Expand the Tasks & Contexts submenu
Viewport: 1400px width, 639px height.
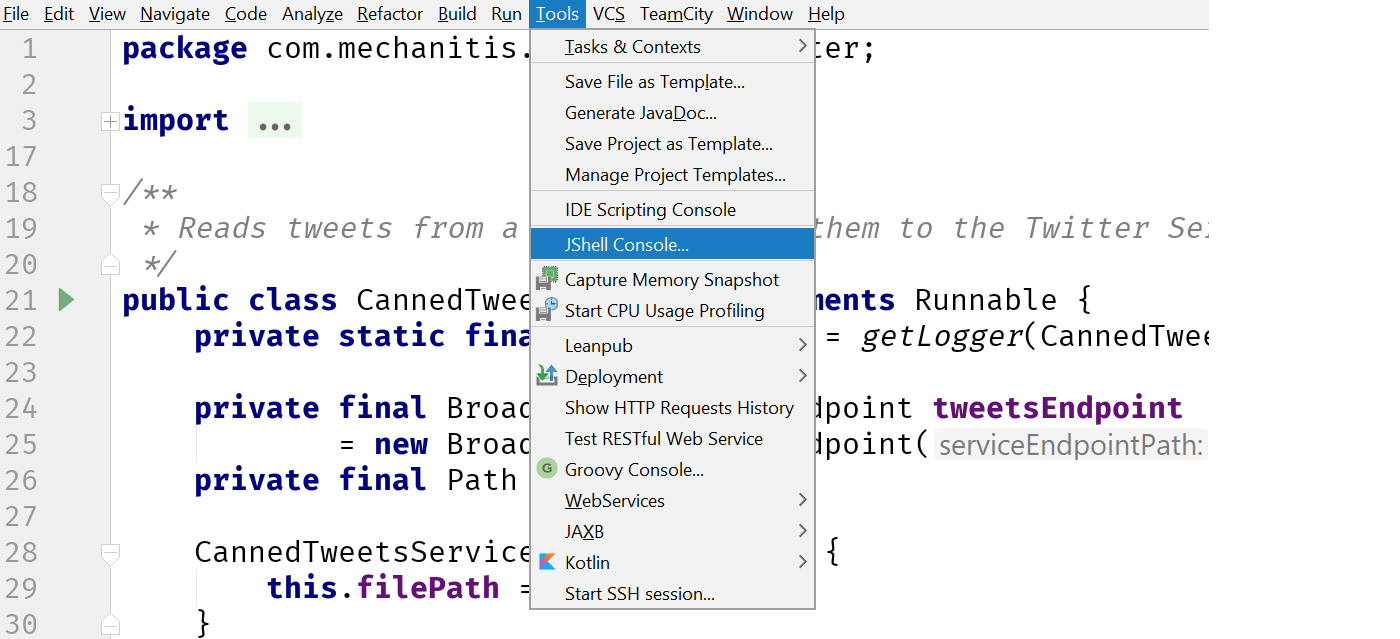click(802, 46)
